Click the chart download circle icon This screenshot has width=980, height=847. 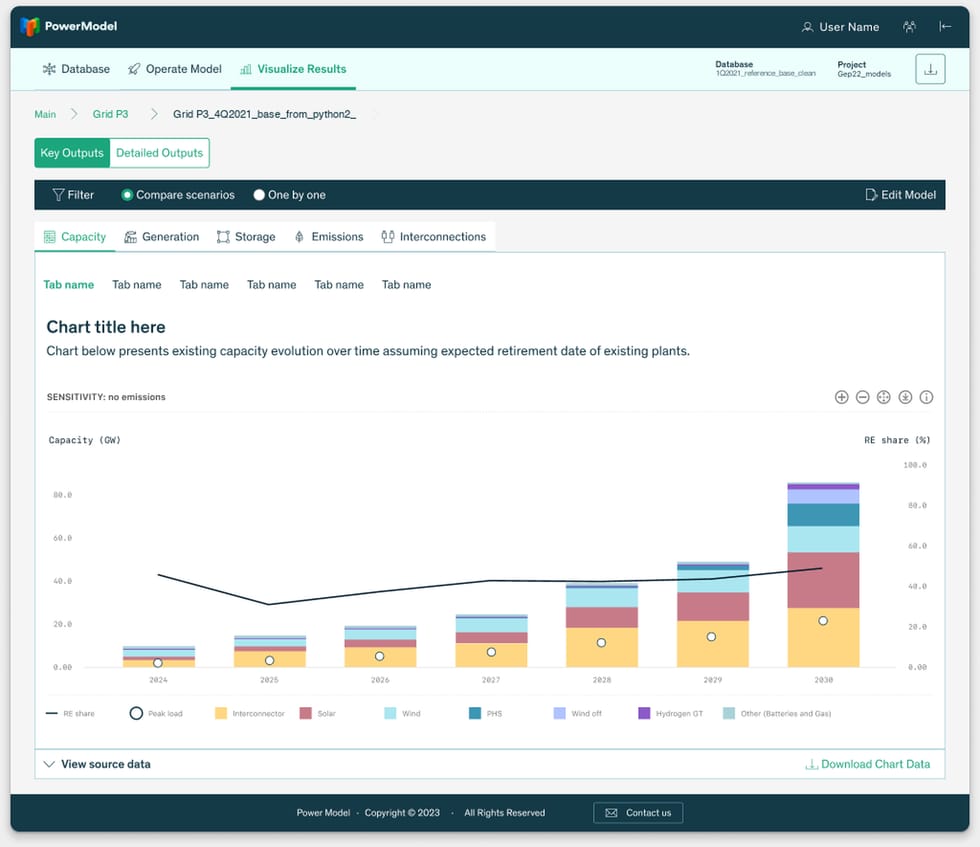coord(905,397)
